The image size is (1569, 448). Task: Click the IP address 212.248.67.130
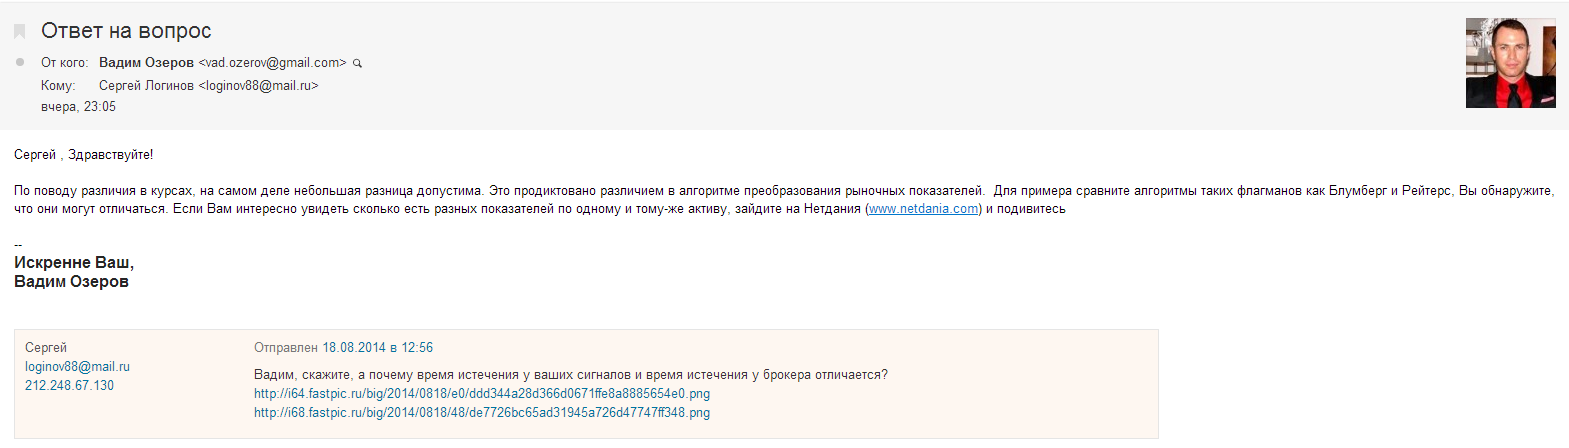click(69, 386)
